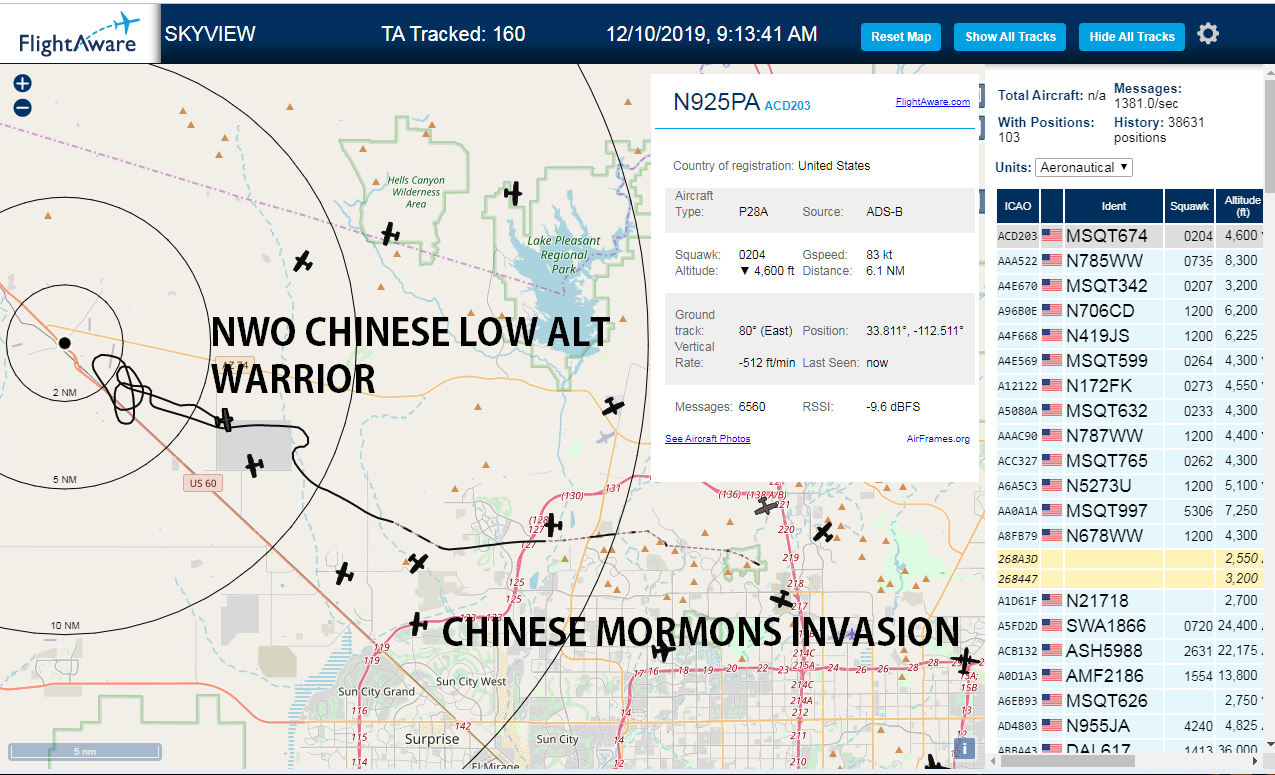Click the Lake Pleasant Regional Park label
The image size is (1275, 775).
click(564, 255)
